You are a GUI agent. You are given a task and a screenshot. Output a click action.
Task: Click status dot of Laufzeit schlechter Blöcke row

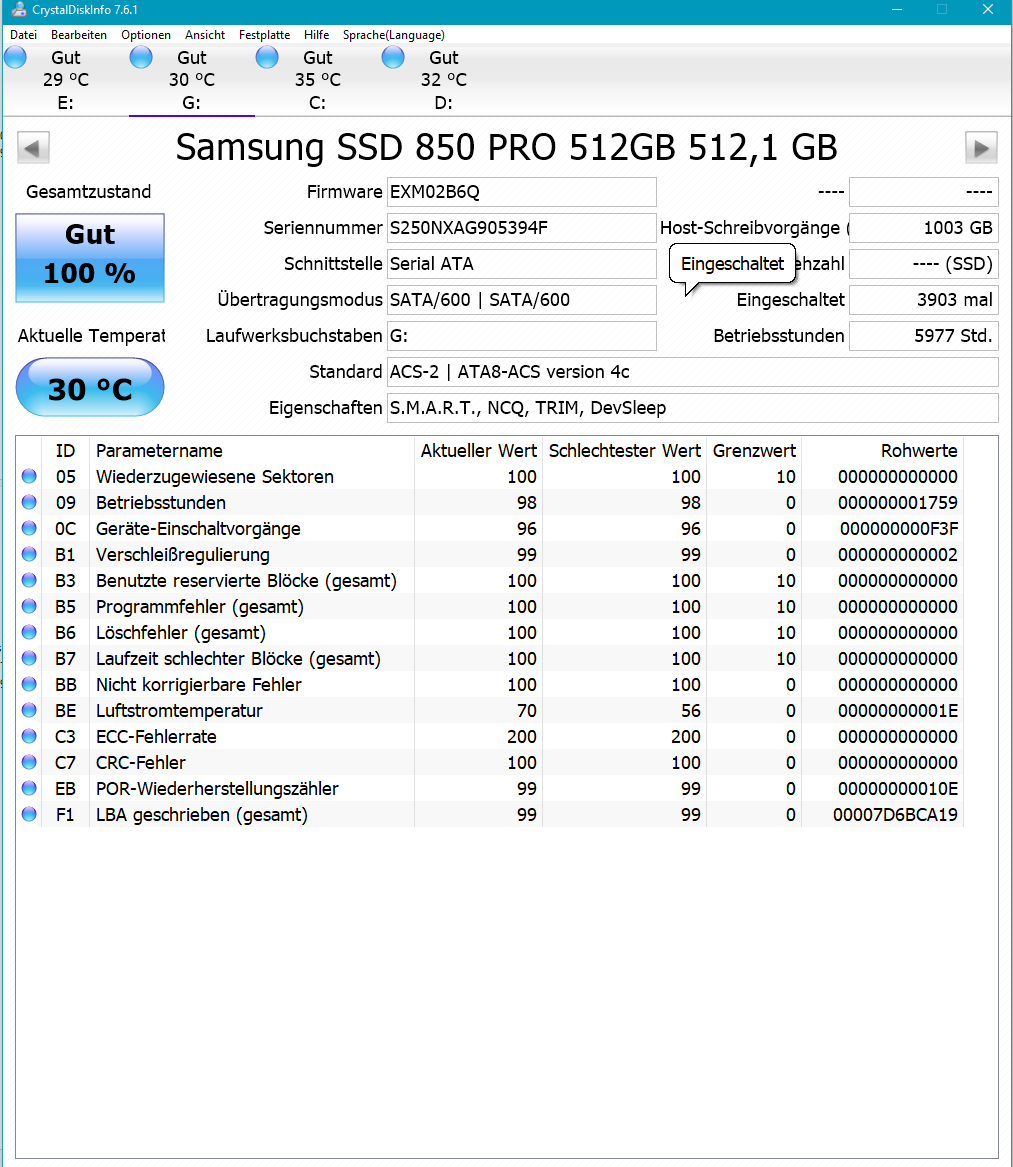click(29, 659)
